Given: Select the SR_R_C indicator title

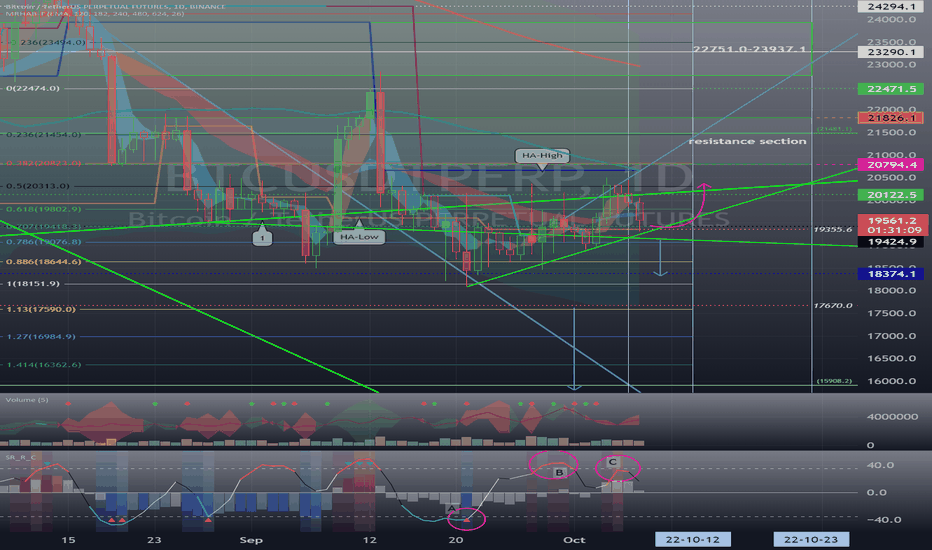Looking at the screenshot, I should (x=21, y=457).
